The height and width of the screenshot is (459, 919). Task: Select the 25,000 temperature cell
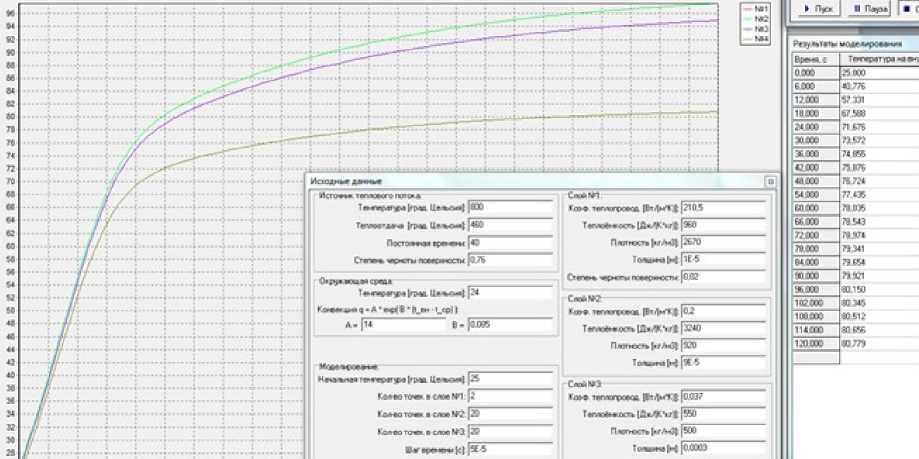pos(879,73)
